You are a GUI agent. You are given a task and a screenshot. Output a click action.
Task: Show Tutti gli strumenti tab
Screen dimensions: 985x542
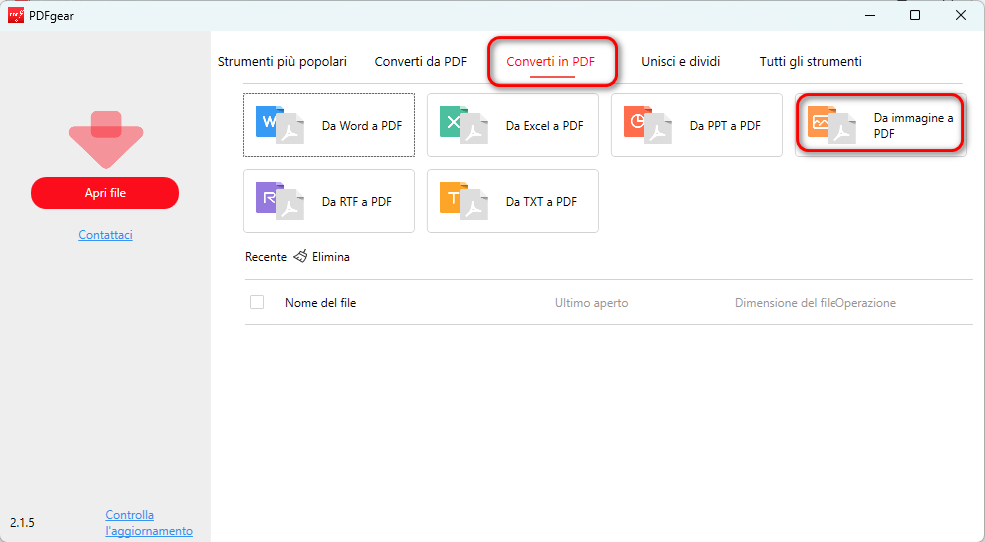(x=810, y=62)
